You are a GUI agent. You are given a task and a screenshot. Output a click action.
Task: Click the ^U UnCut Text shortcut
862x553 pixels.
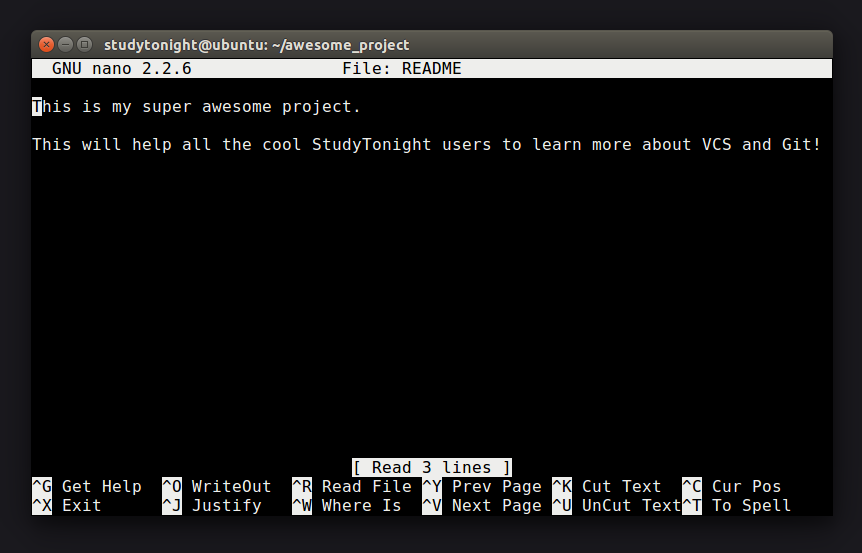[x=617, y=506]
